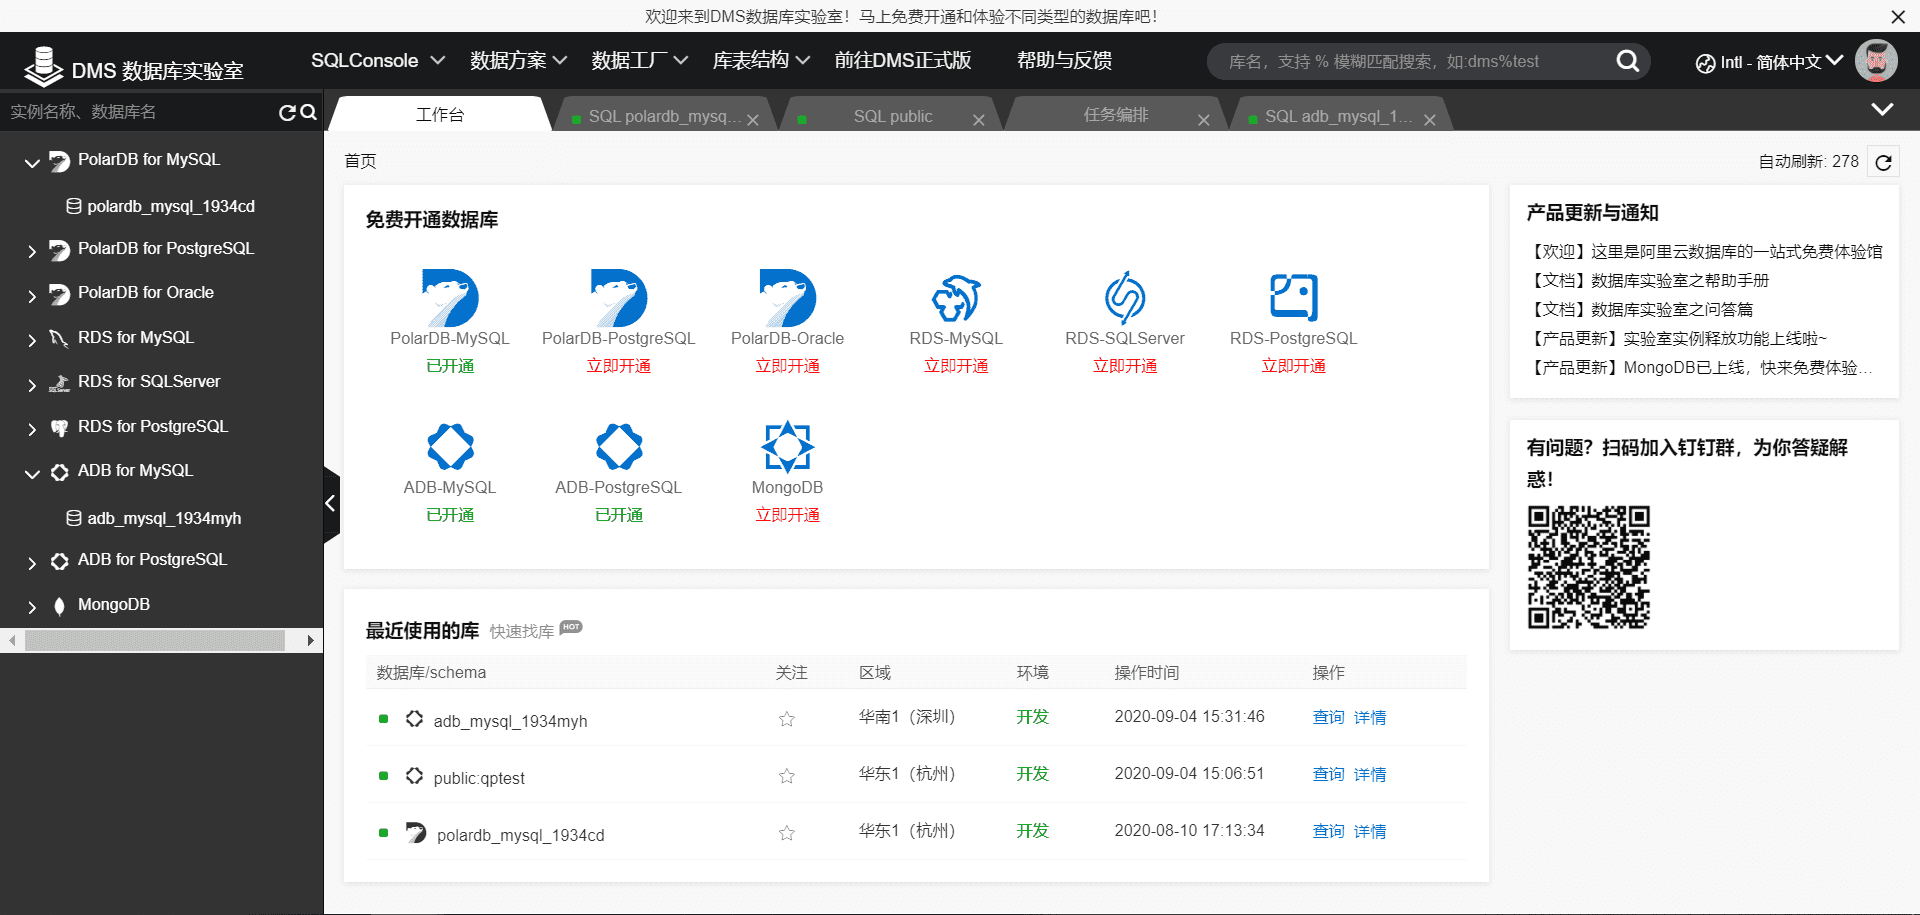Select adb_mysql_1934myh in sidebar tree

(164, 518)
